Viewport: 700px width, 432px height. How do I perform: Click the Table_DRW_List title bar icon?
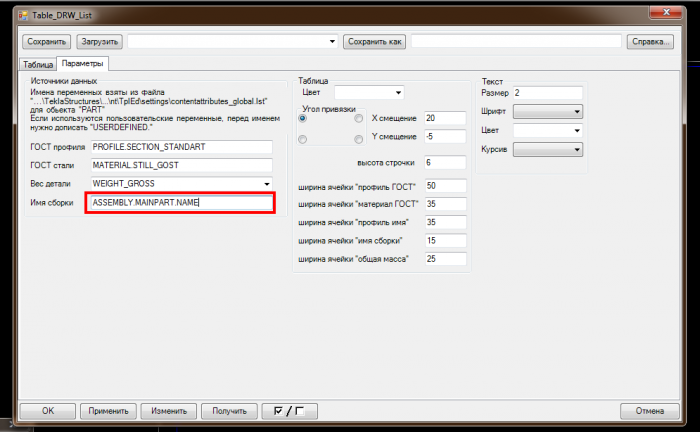(x=23, y=16)
